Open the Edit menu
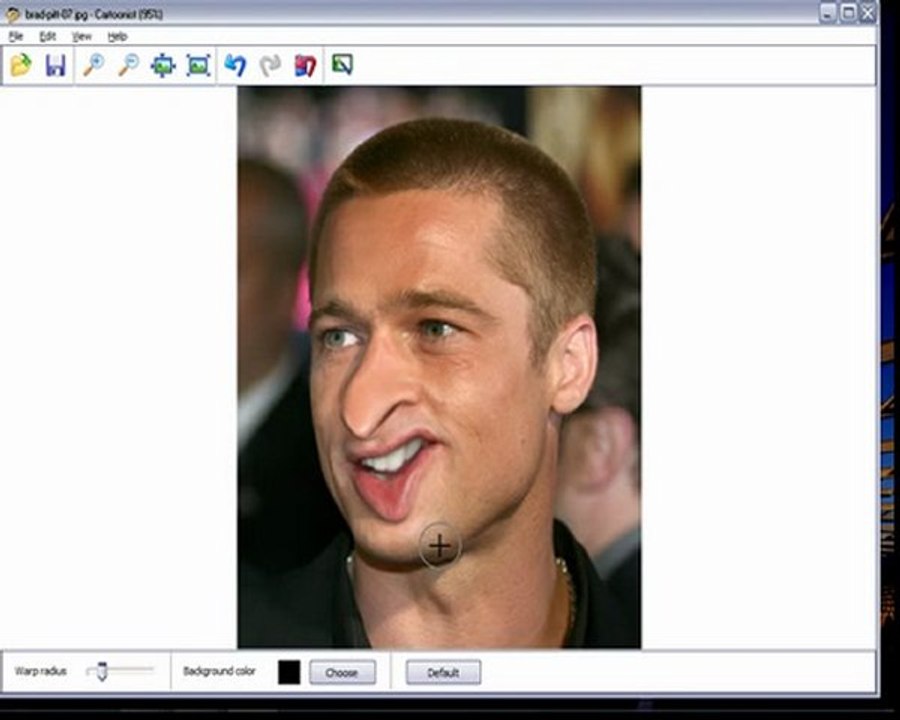This screenshot has width=900, height=720. (48, 37)
